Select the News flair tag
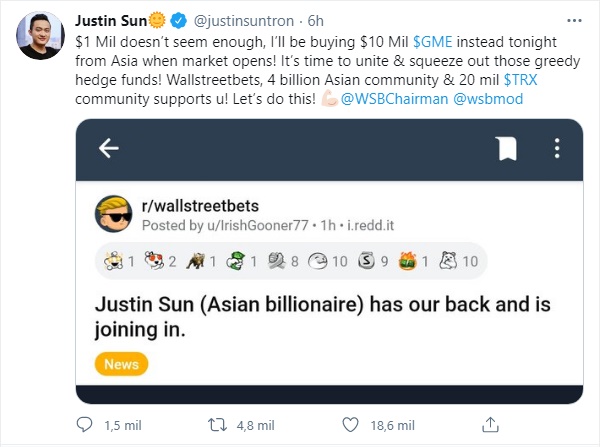Image resolution: width=601 pixels, height=447 pixels. 121,364
